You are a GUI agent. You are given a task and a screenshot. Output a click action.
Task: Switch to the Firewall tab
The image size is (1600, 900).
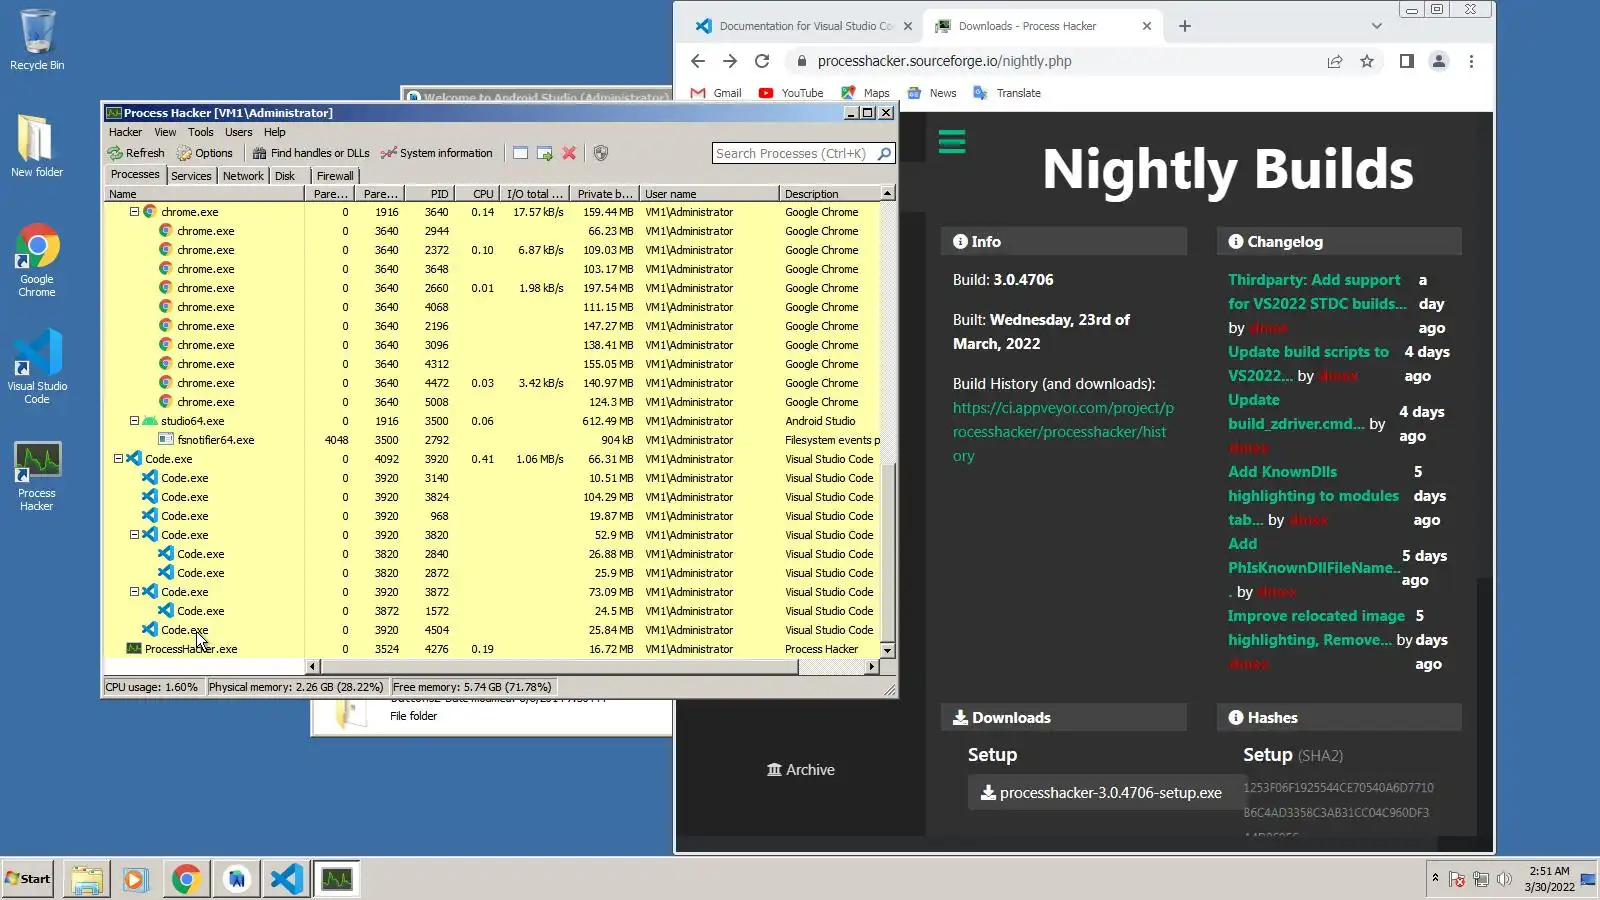click(335, 176)
